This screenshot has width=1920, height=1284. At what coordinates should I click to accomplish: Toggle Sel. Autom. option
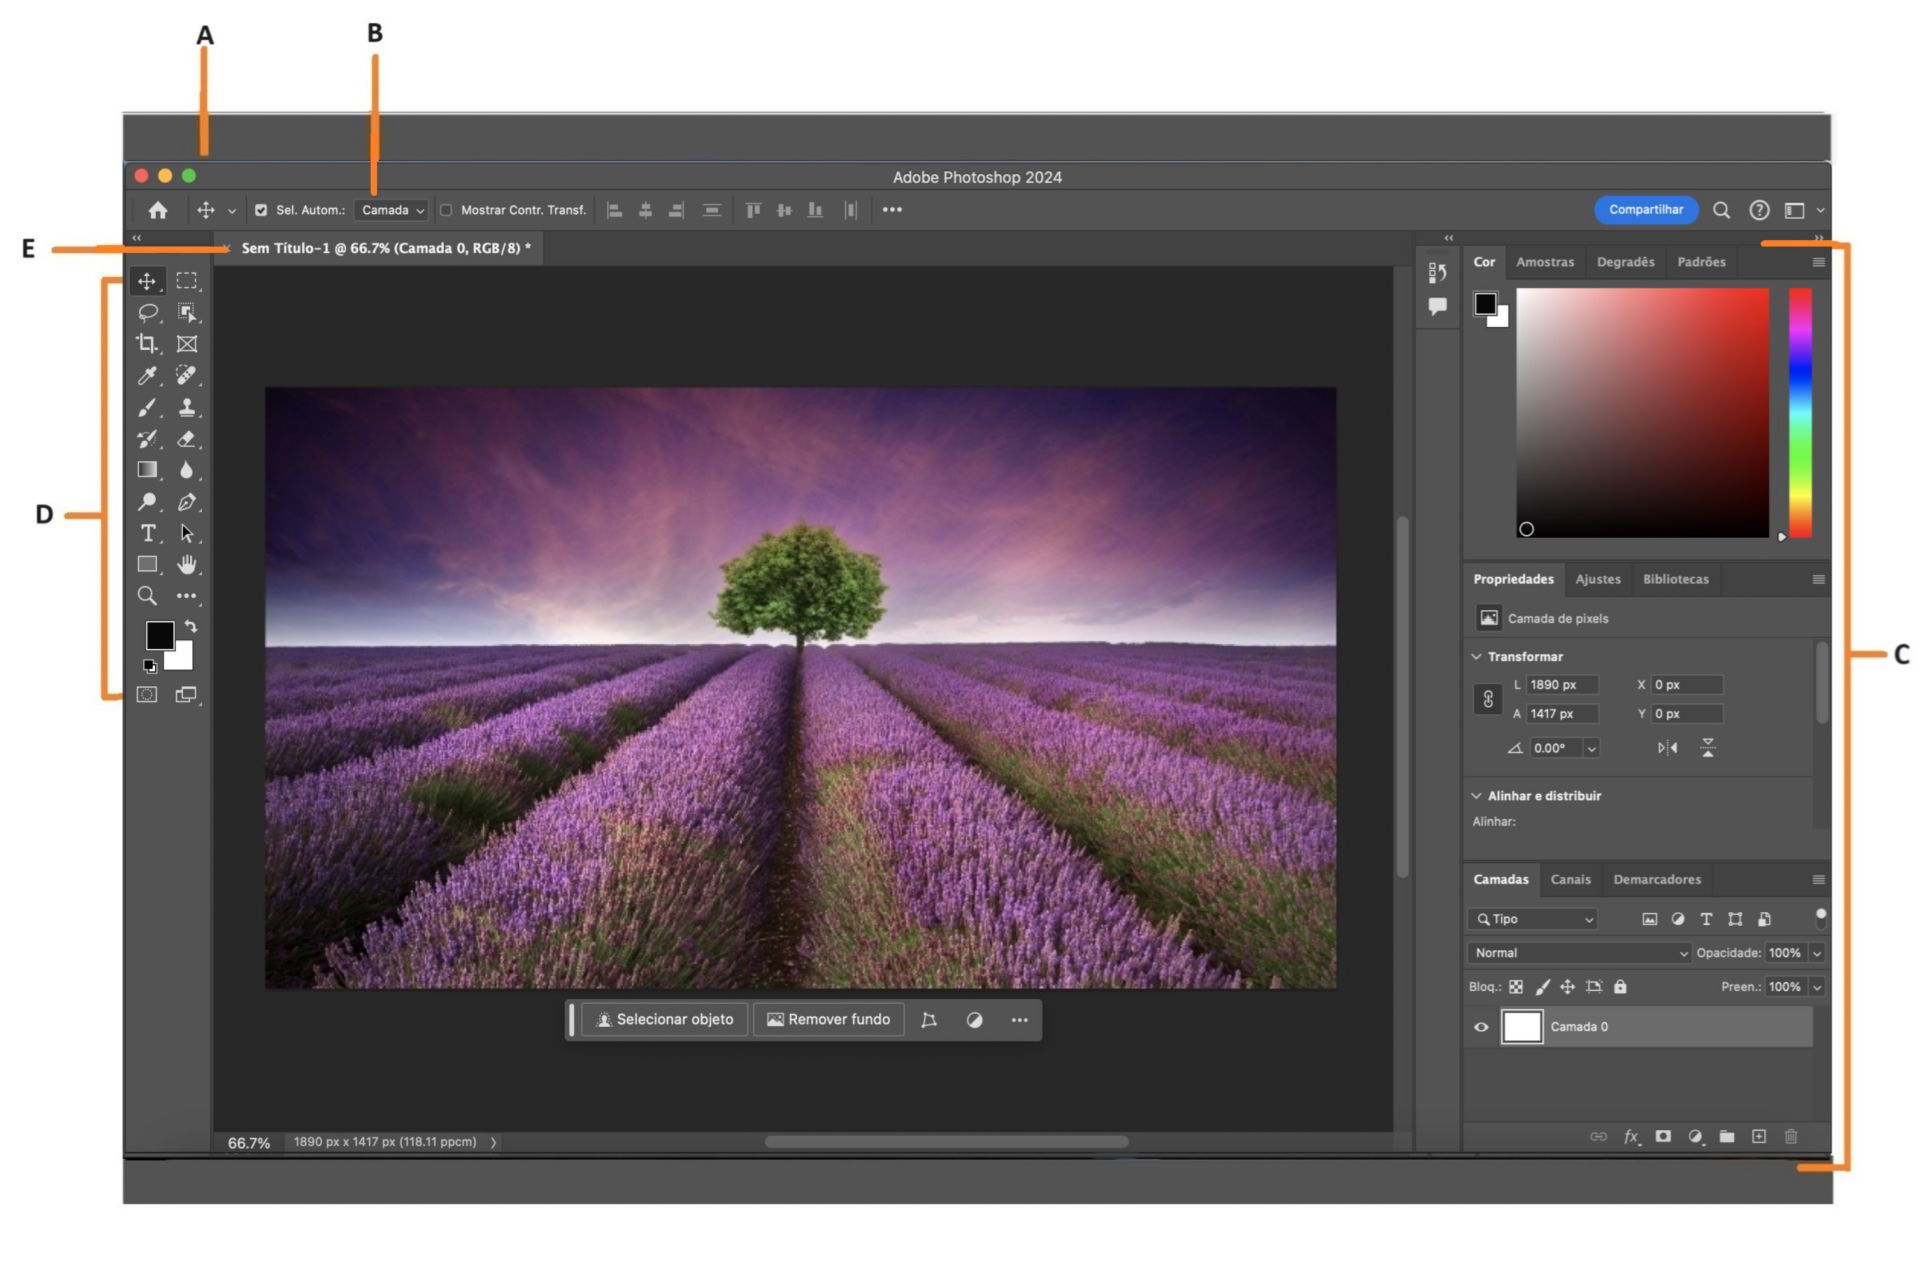(x=260, y=209)
